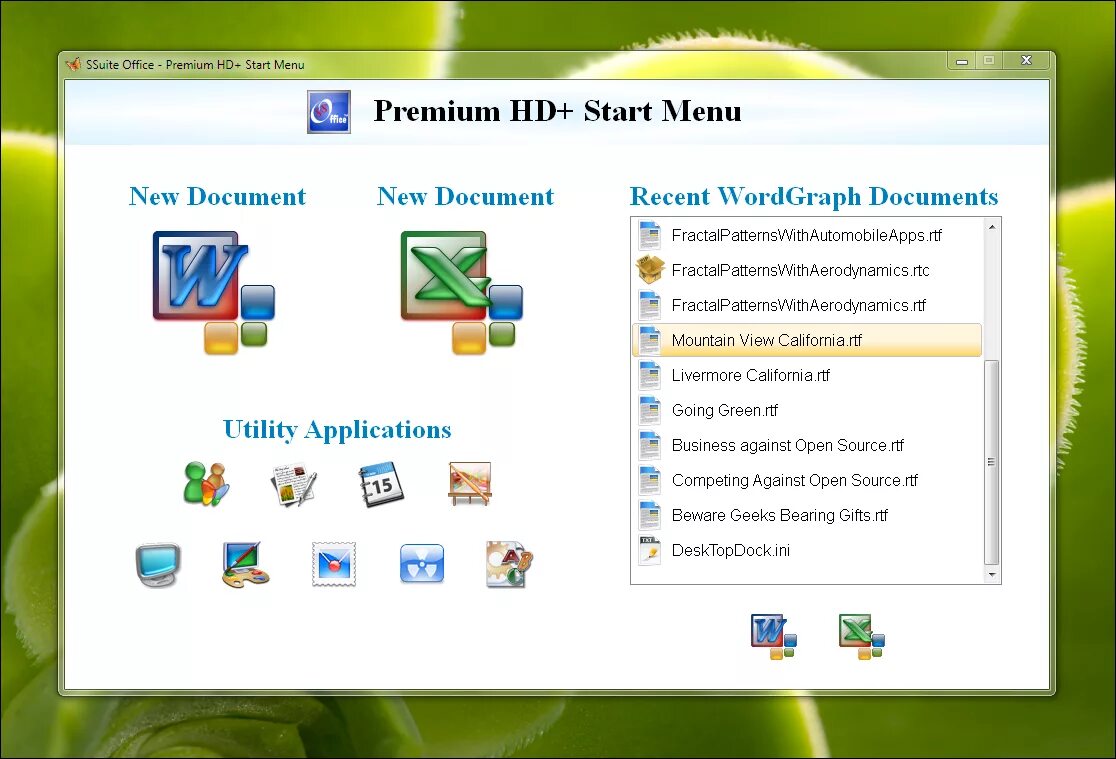Image resolution: width=1116 pixels, height=759 pixels.
Task: Open Competing Against Open Source.rtf
Action: pyautogui.click(x=806, y=480)
